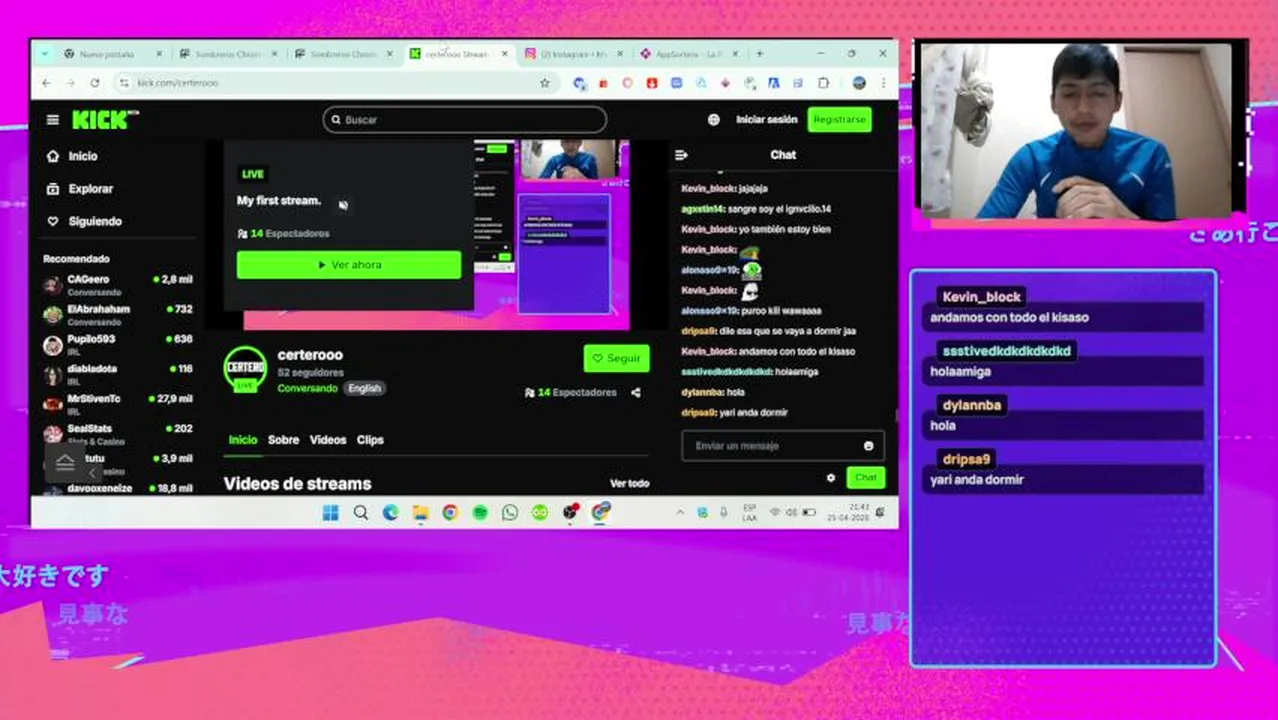1278x720 pixels.
Task: Click the green Chat send button
Action: point(865,478)
